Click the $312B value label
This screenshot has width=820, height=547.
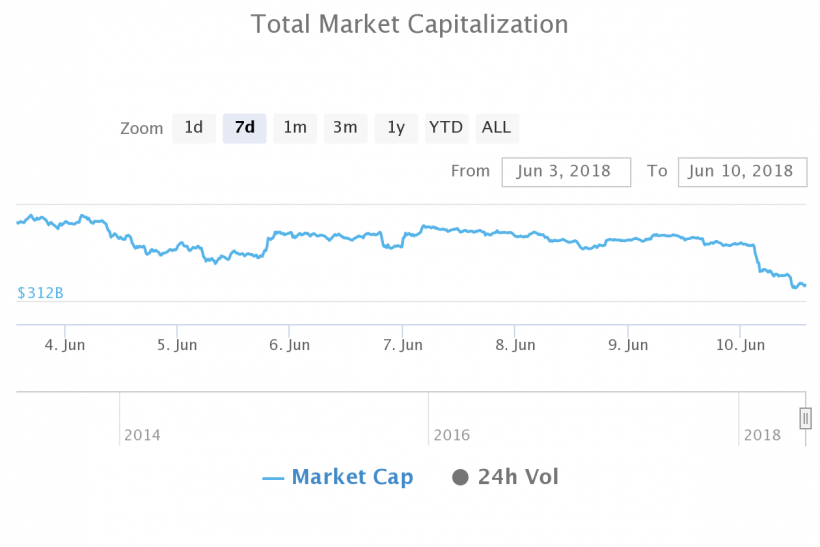tap(41, 293)
